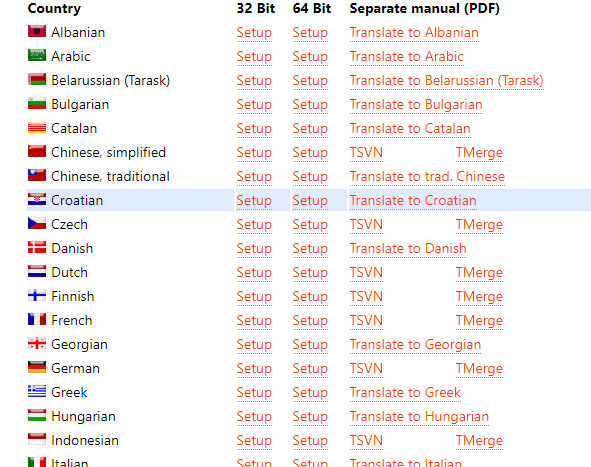Click the German flag icon
Image resolution: width=591 pixels, height=467 pixels.
(37, 367)
